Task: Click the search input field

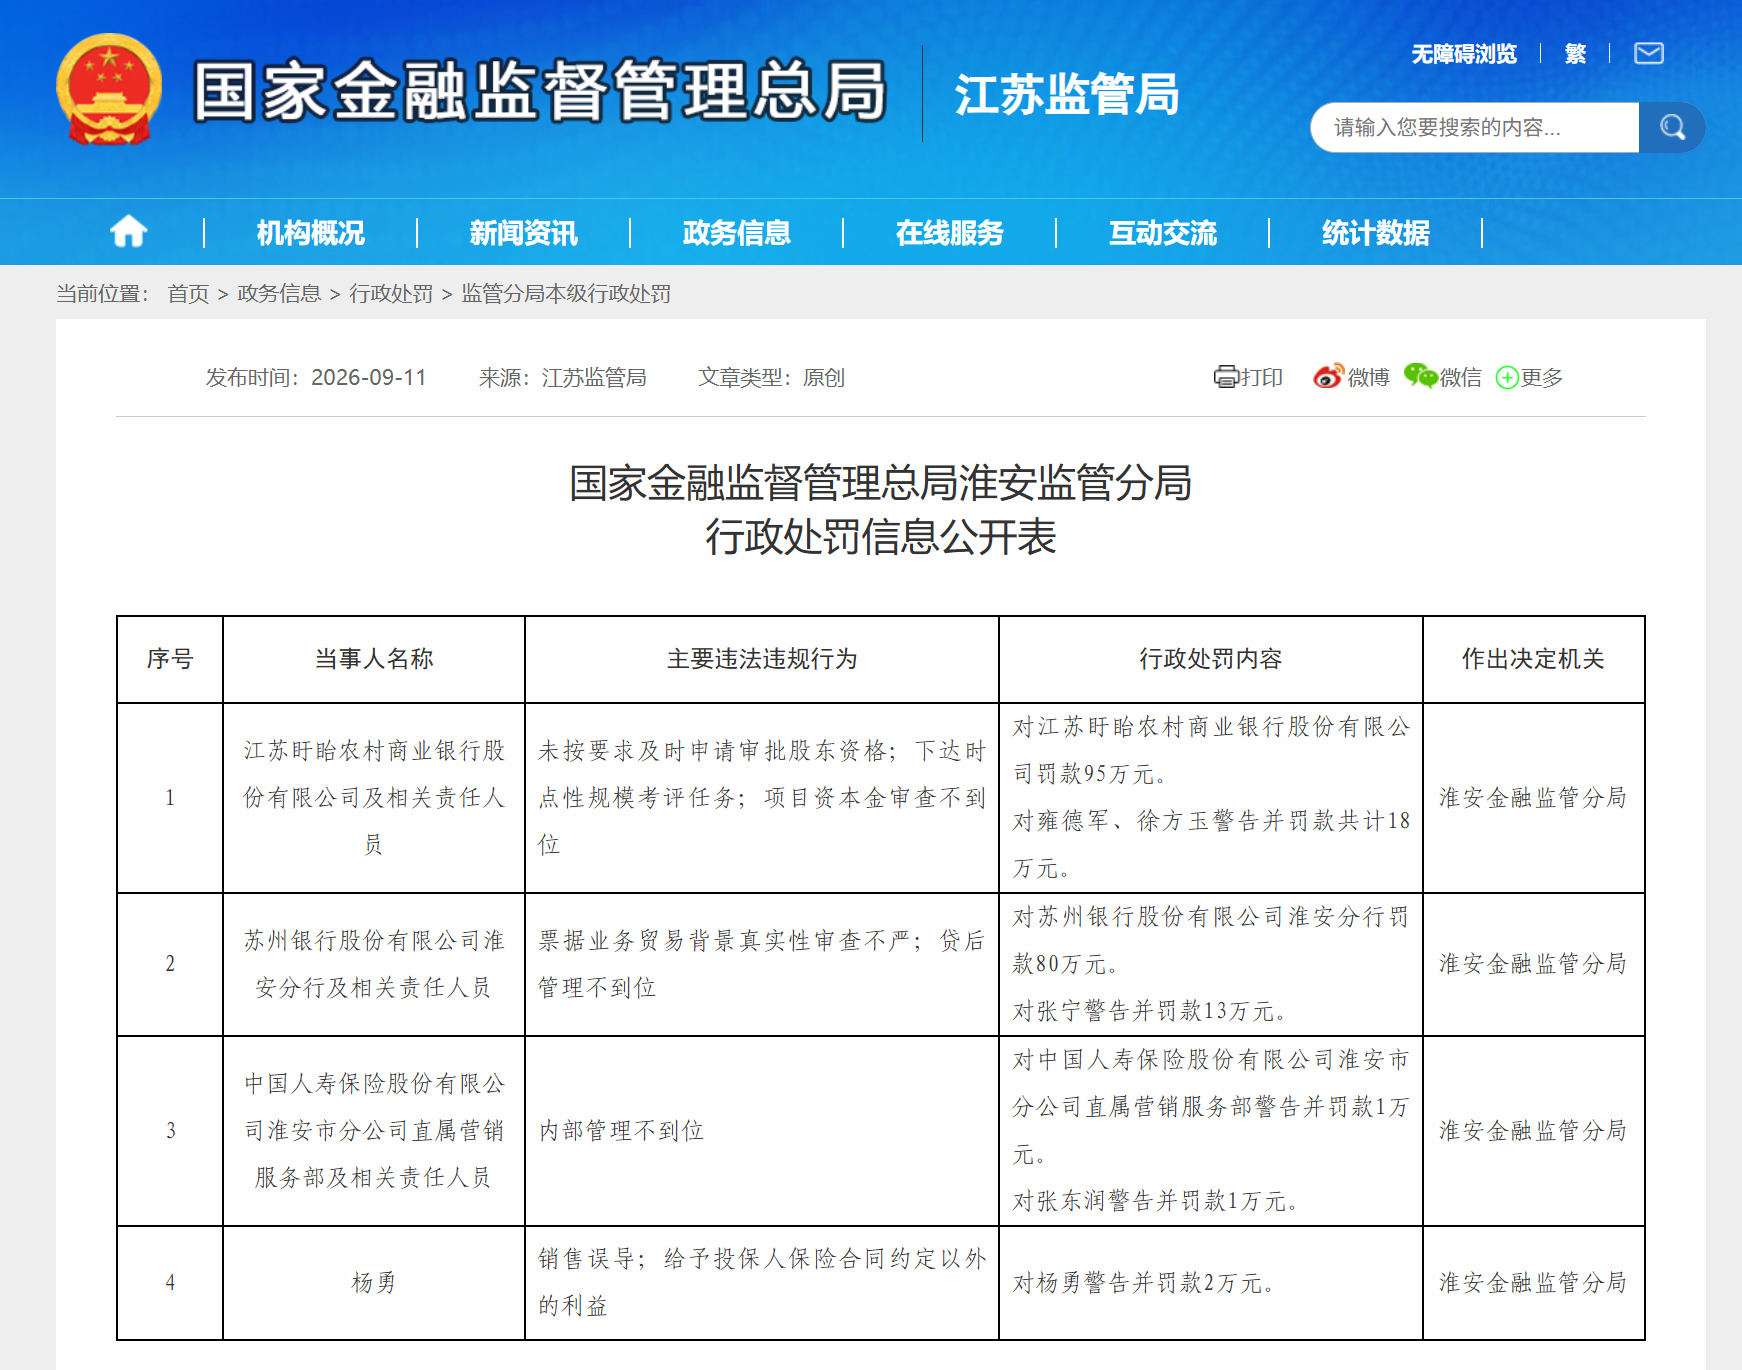Action: pos(1475,127)
